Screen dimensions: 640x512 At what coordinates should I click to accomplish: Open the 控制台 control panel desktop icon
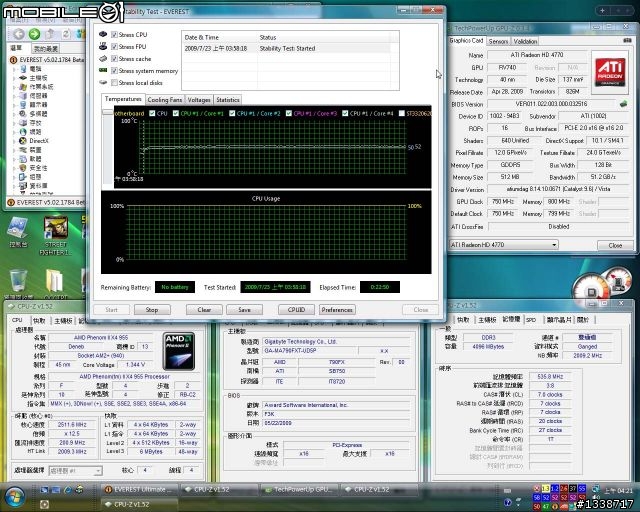click(x=18, y=232)
